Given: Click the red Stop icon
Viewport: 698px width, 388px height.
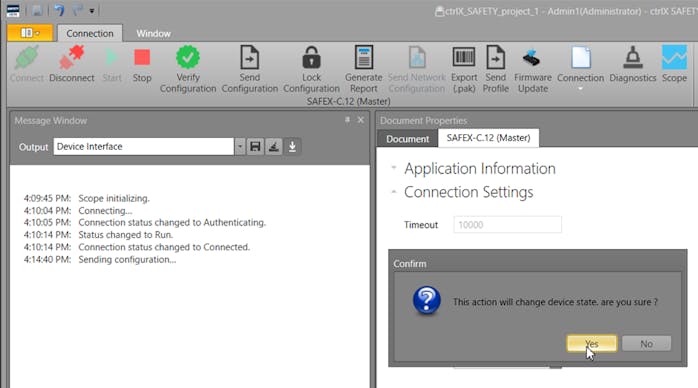Looking at the screenshot, I should [x=142, y=57].
